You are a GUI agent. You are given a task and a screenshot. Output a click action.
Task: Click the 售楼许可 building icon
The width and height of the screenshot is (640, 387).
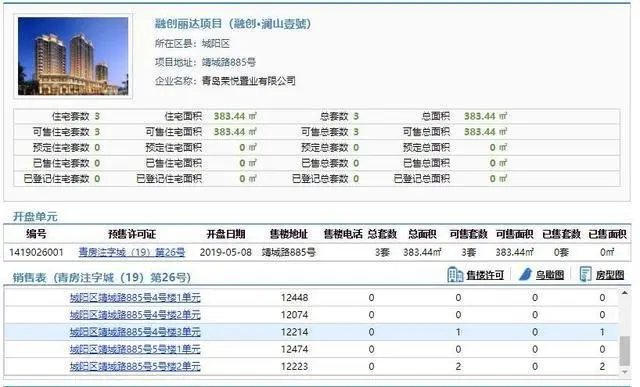(455, 274)
